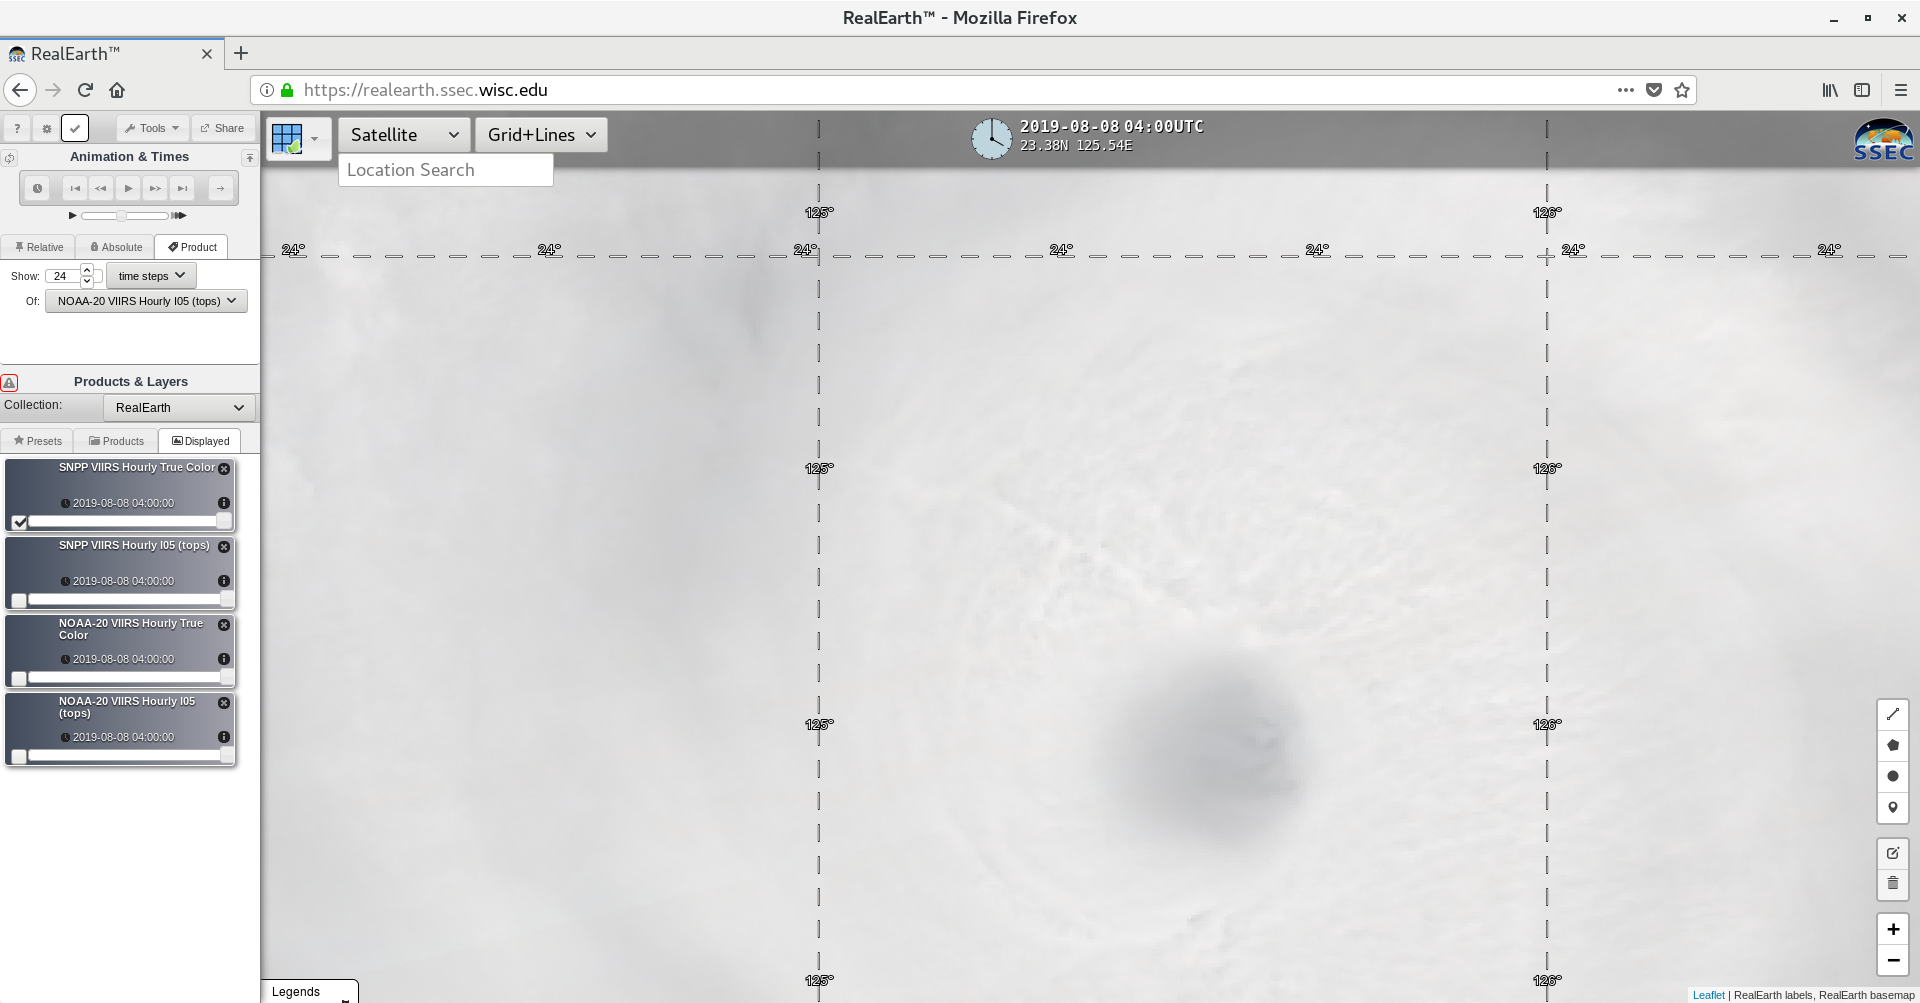Open the Collection RealEarth dropdown
Viewport: 1920px width, 1003px height.
[x=179, y=408]
